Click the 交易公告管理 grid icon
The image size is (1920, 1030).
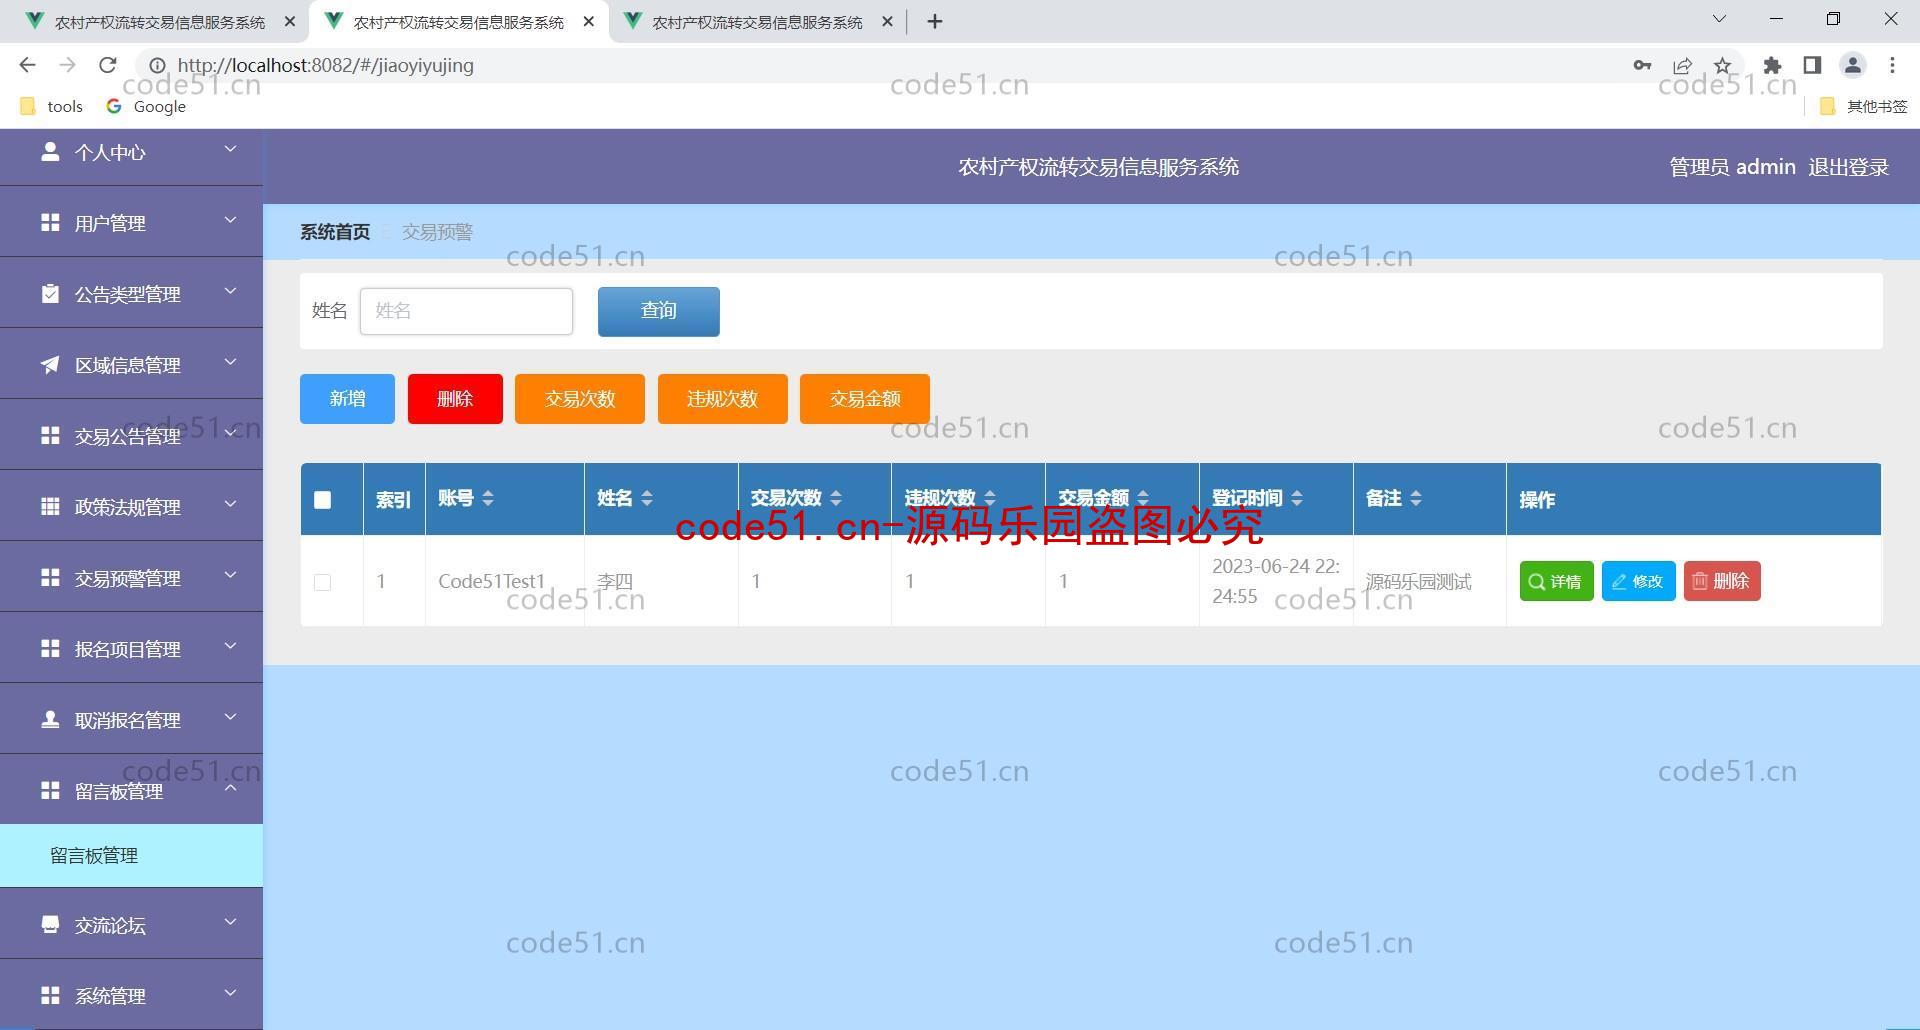[50, 435]
